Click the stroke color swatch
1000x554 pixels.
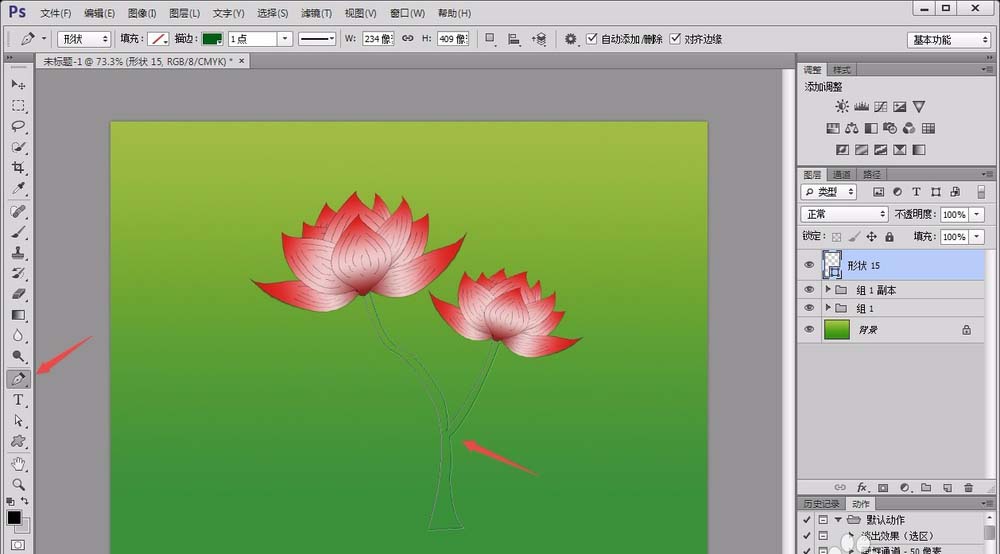[212, 39]
